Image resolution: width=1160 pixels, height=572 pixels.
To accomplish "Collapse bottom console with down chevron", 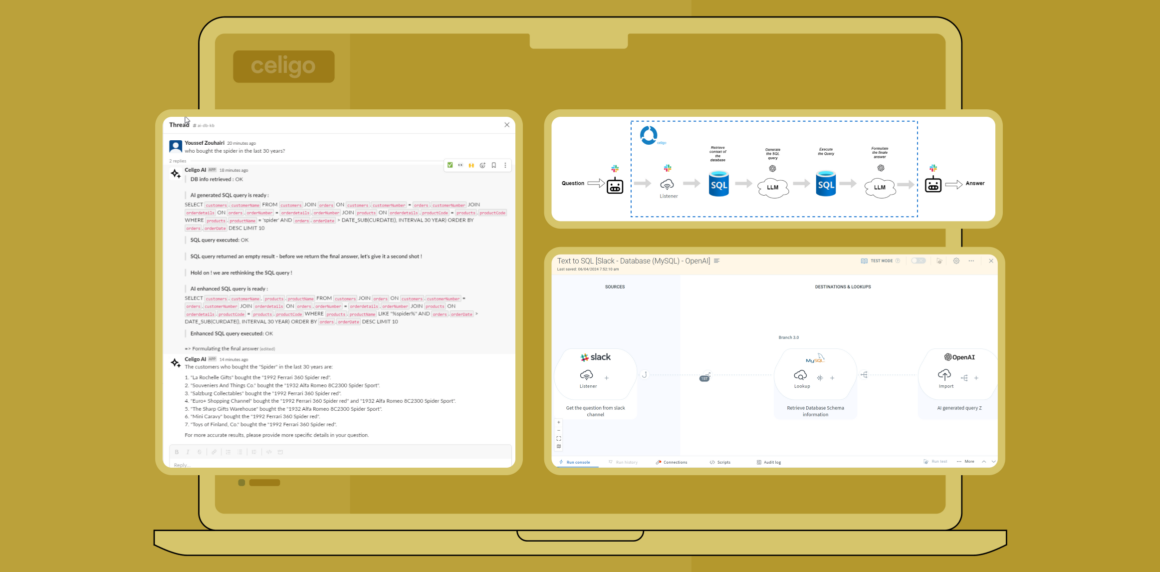I will (993, 461).
